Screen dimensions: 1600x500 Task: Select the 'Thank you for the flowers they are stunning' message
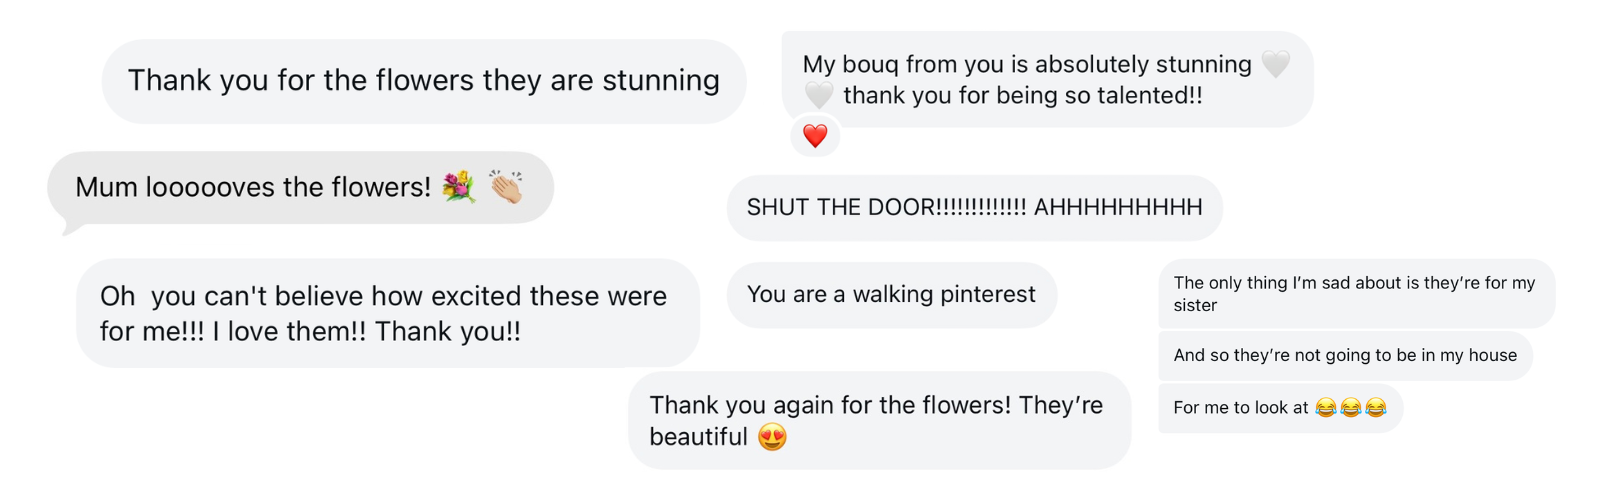pos(423,81)
